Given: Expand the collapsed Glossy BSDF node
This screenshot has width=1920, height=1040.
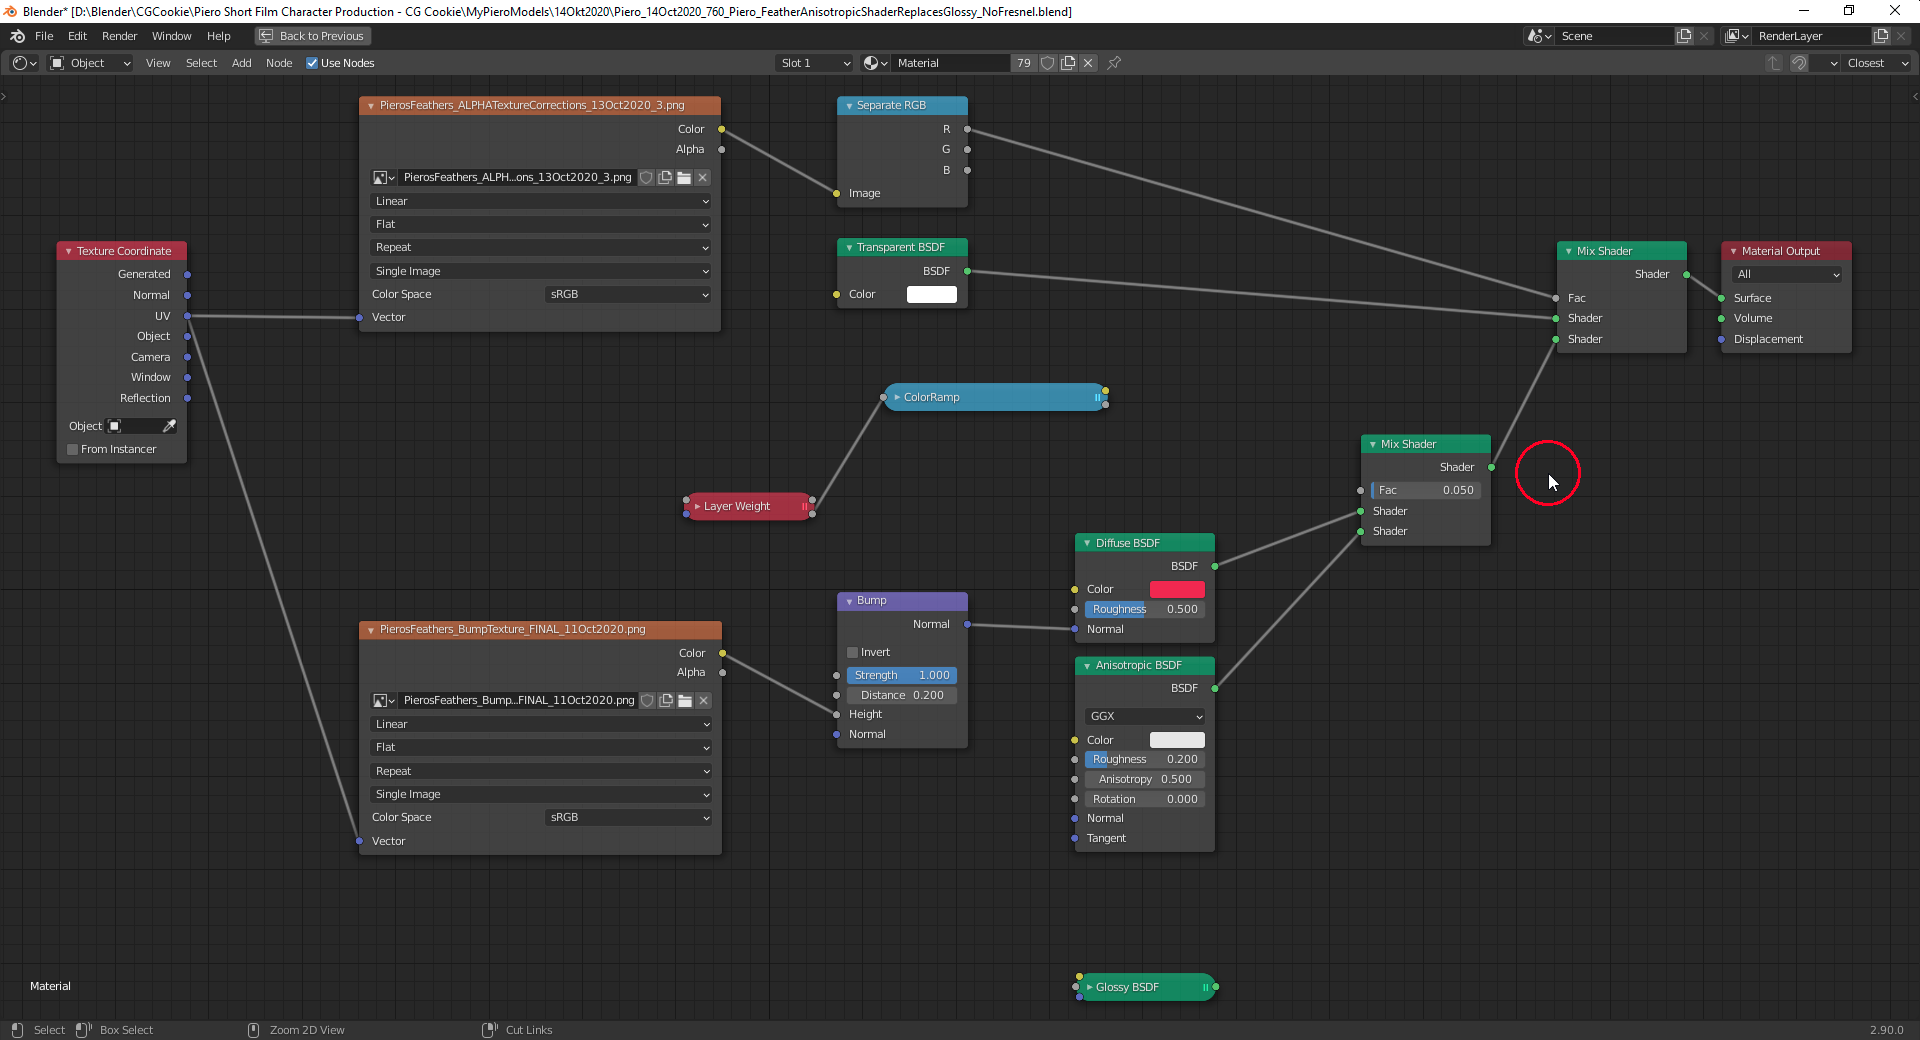Looking at the screenshot, I should tap(1088, 987).
